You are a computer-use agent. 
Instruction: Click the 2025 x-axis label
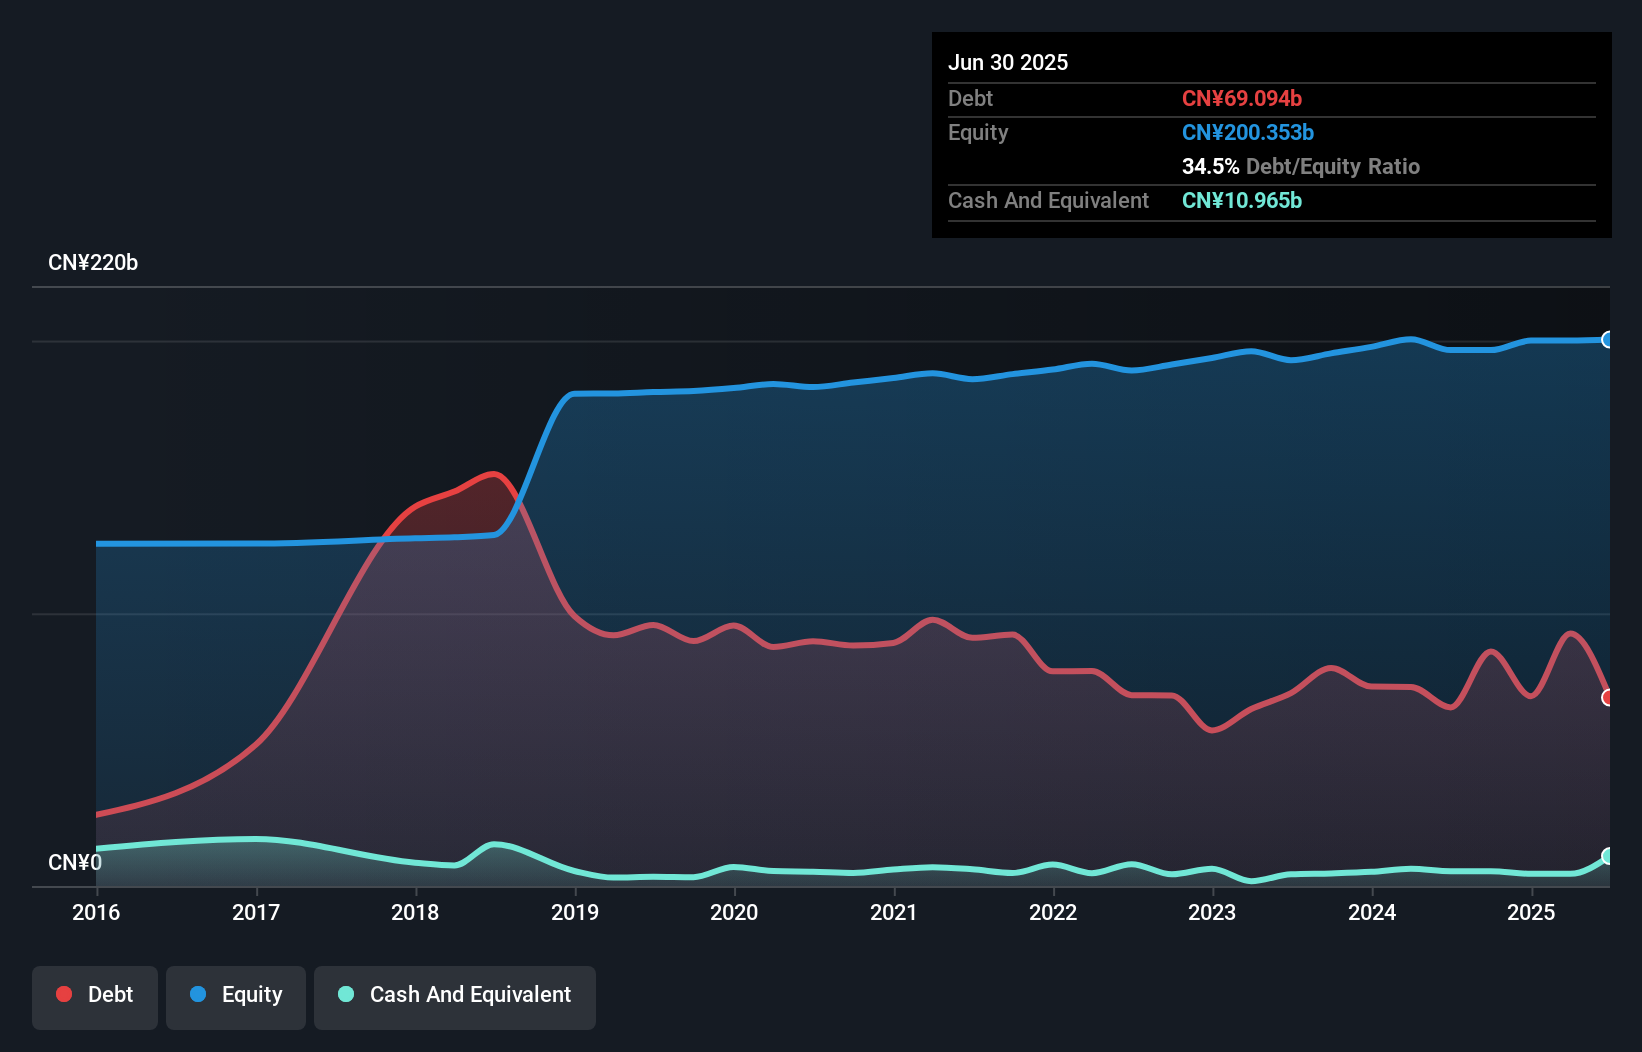pyautogui.click(x=1531, y=912)
